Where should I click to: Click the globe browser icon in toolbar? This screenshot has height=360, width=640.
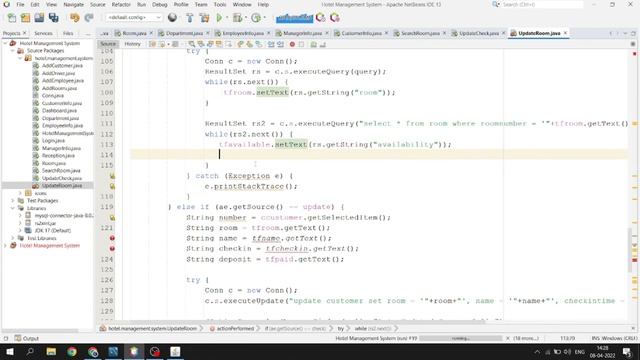tap(172, 18)
